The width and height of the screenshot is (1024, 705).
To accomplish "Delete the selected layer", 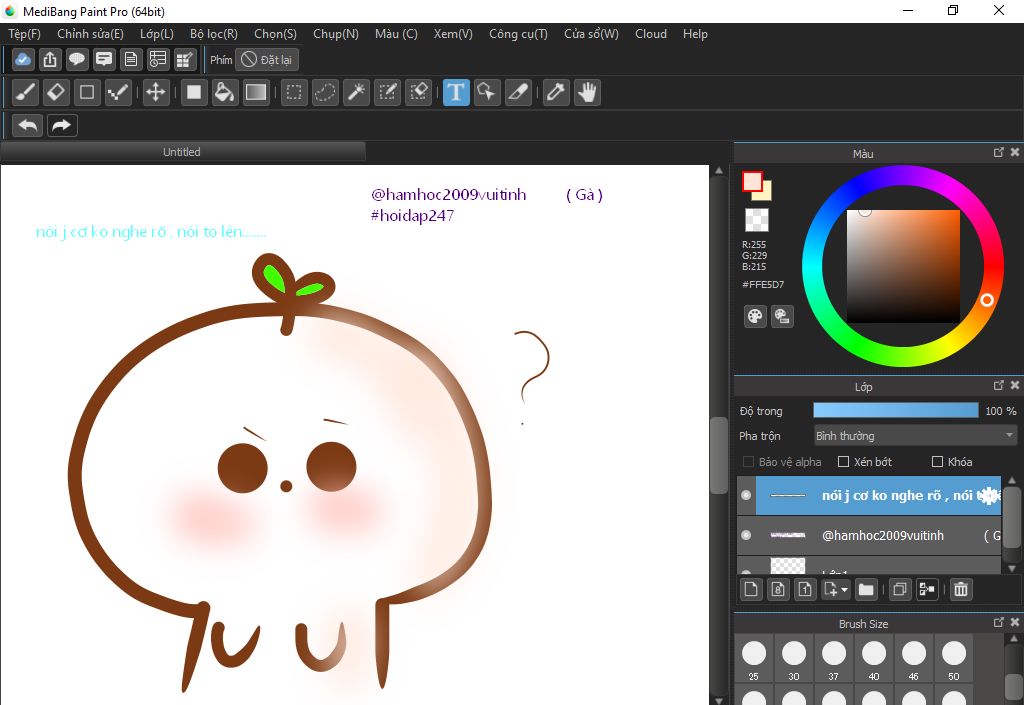I will click(961, 589).
